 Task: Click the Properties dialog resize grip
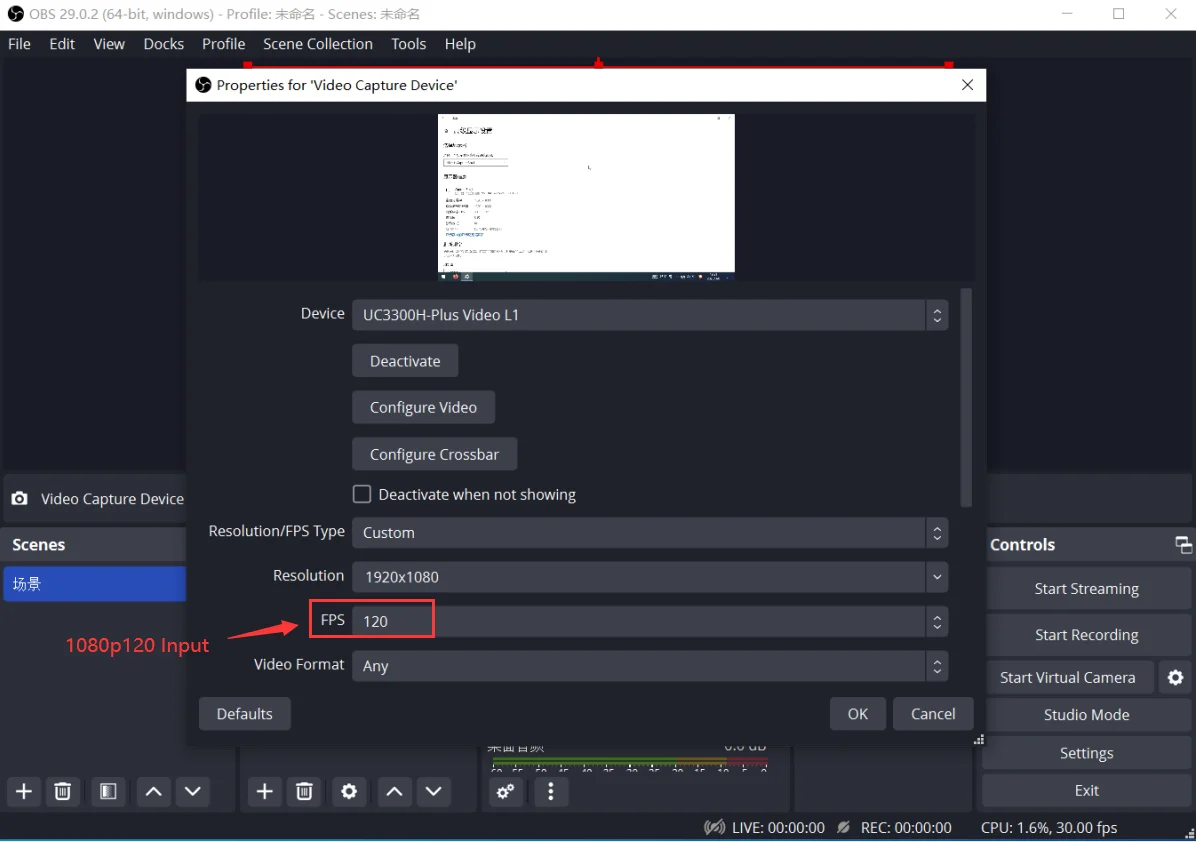click(x=979, y=739)
